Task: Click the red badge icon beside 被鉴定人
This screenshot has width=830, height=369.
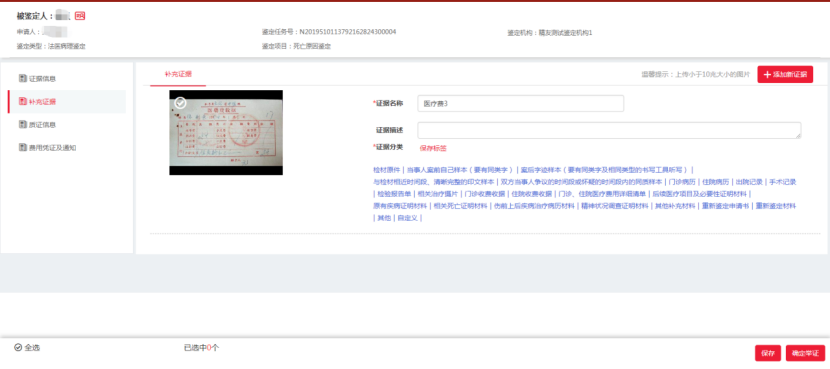Action: pyautogui.click(x=80, y=16)
